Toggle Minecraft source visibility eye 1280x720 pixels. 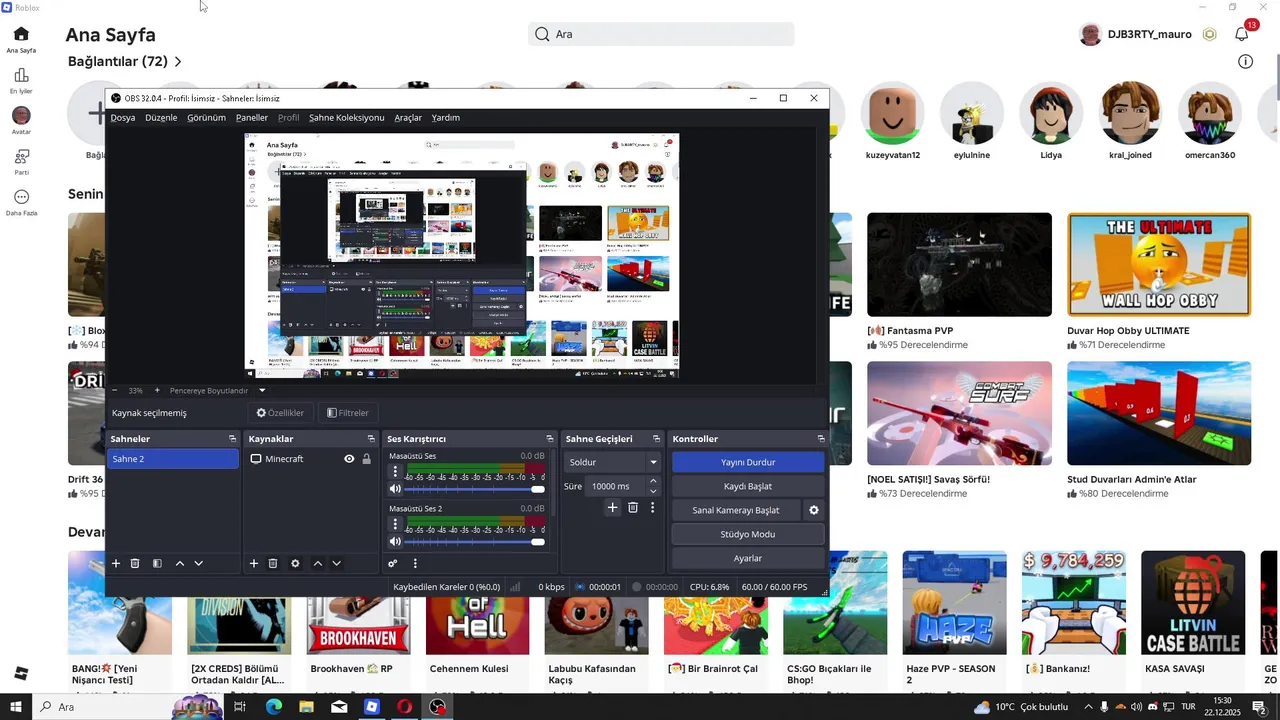point(349,459)
